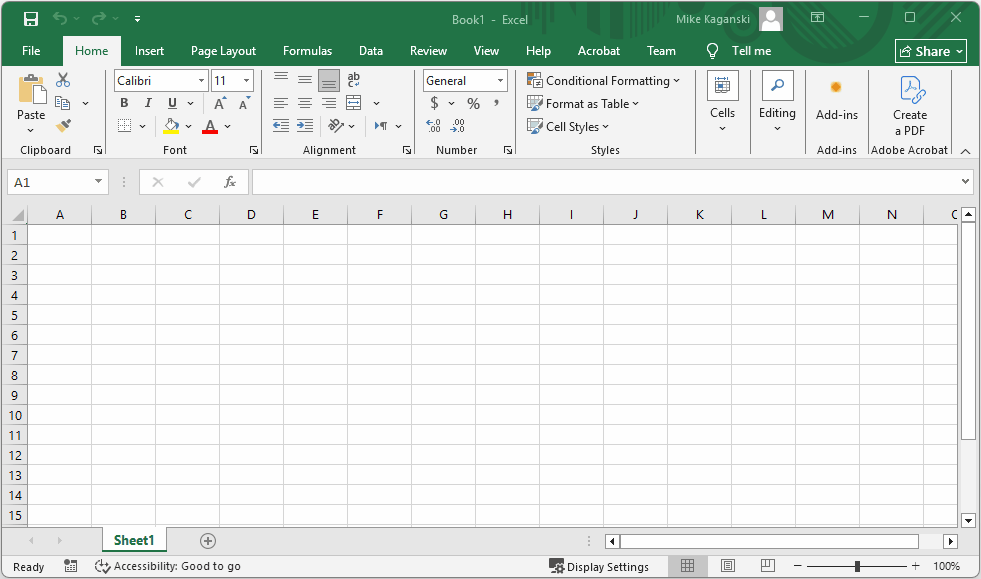Click Decrease Indent icon
This screenshot has width=981, height=579.
pyautogui.click(x=281, y=126)
